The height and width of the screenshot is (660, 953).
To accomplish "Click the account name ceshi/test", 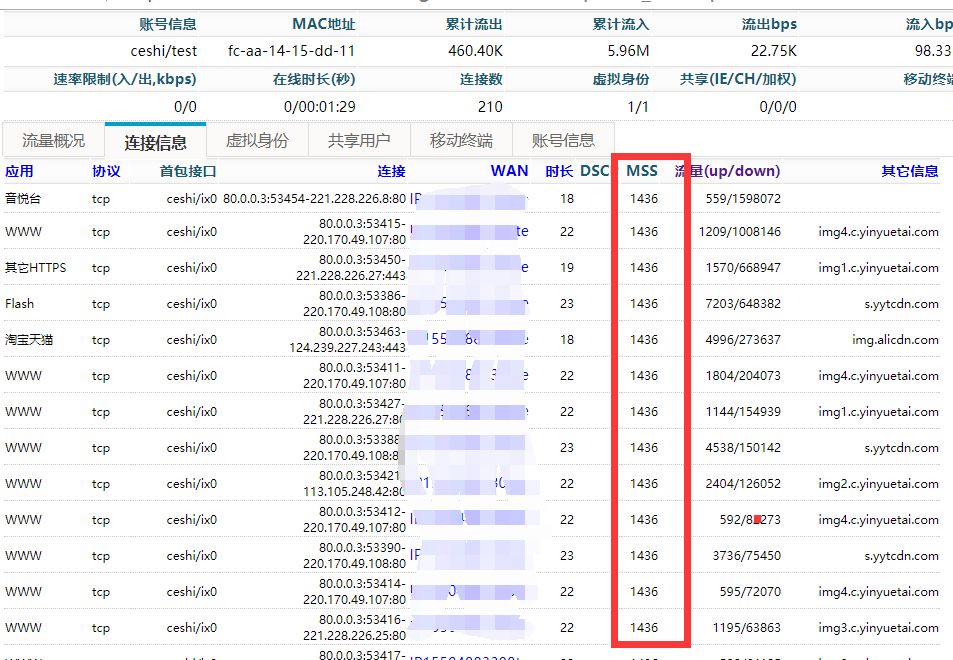I will [164, 50].
